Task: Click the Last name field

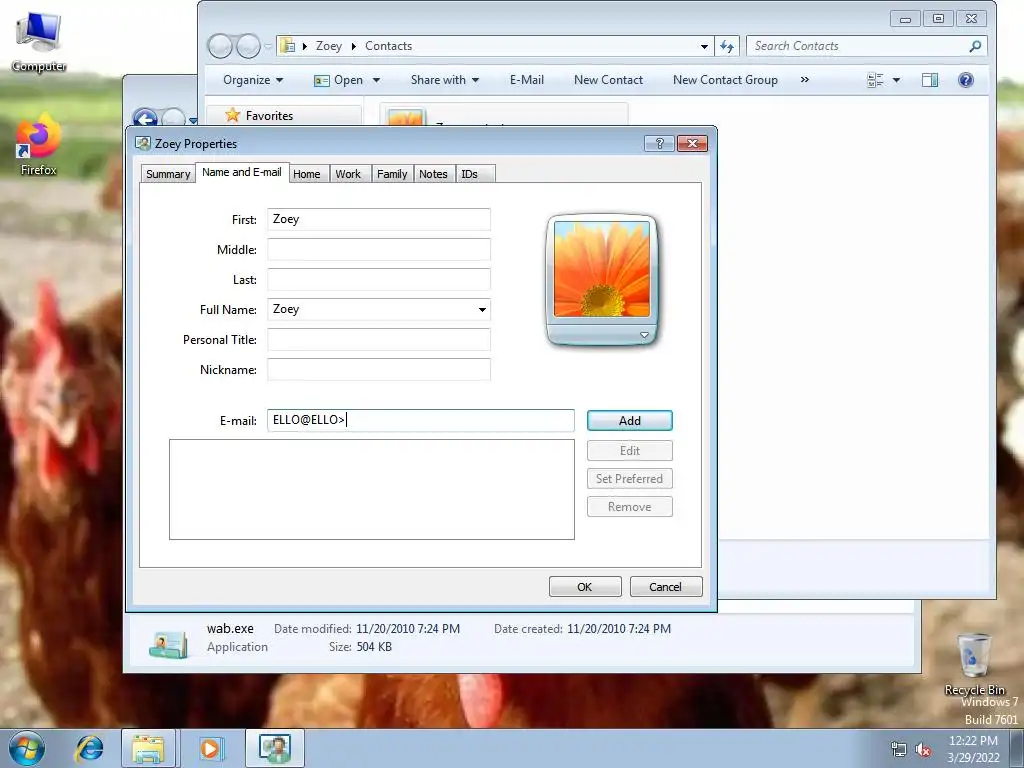Action: (x=379, y=280)
